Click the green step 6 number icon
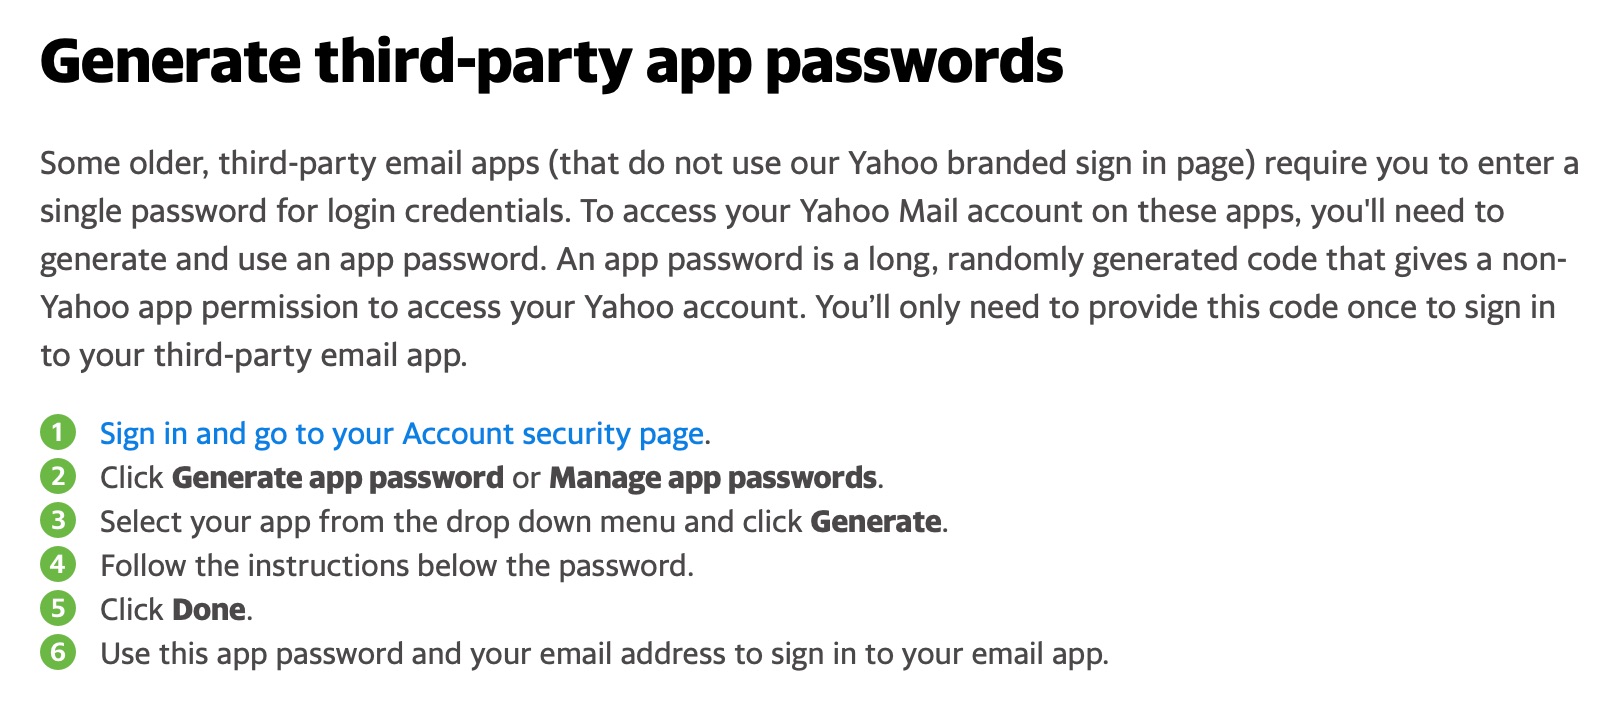Viewport: 1616px width, 710px height. pyautogui.click(x=58, y=653)
